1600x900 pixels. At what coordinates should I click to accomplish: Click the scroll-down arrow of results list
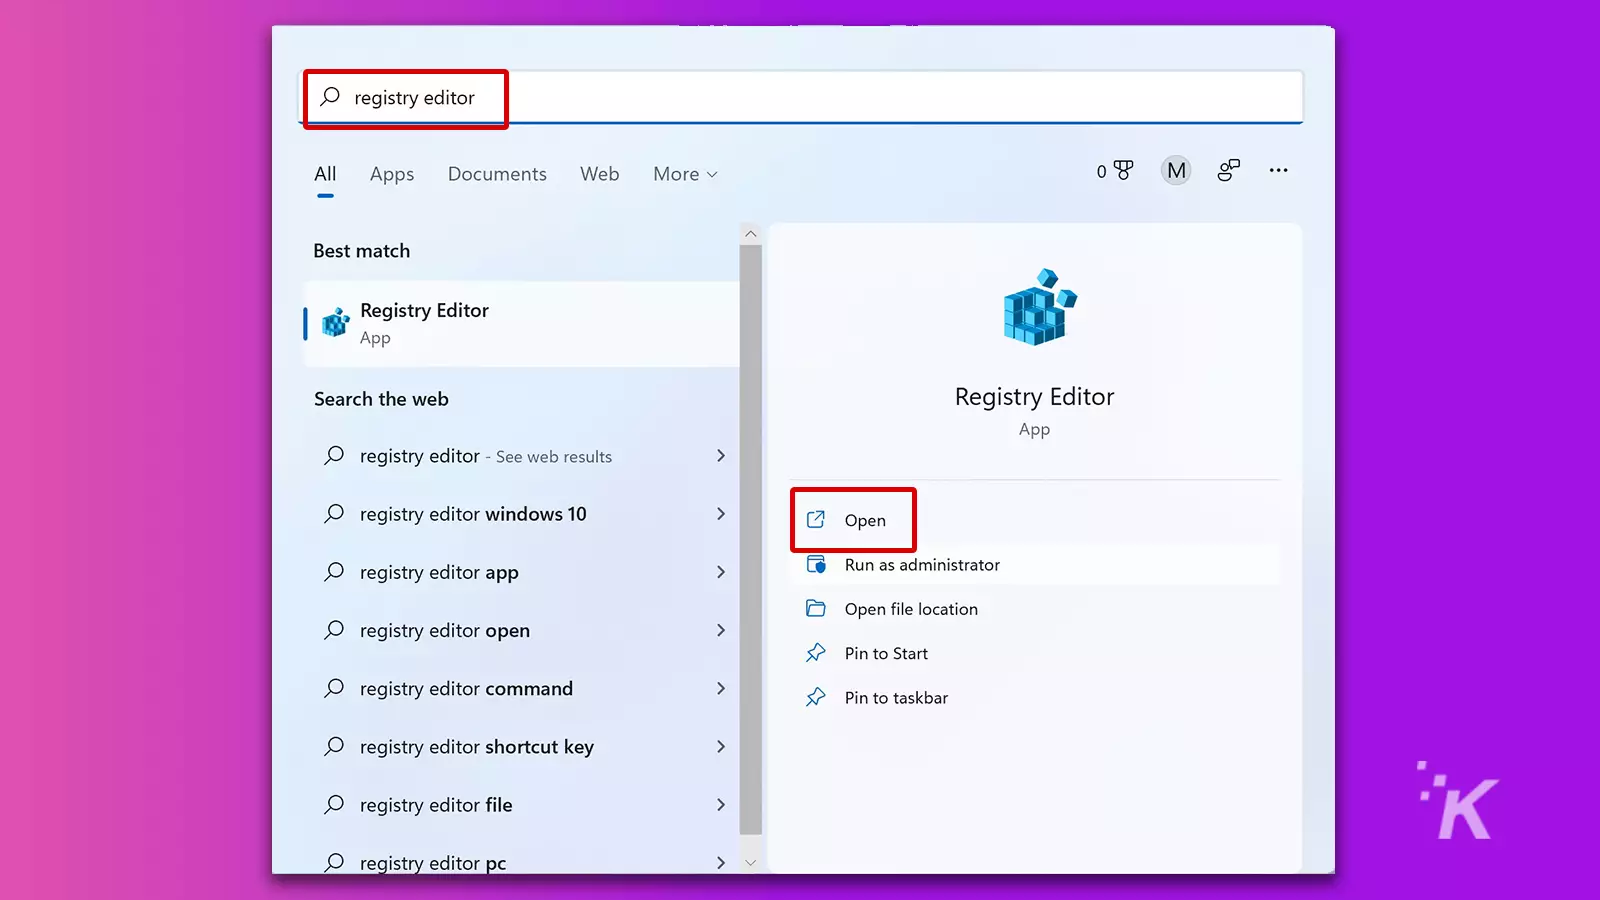pyautogui.click(x=750, y=862)
